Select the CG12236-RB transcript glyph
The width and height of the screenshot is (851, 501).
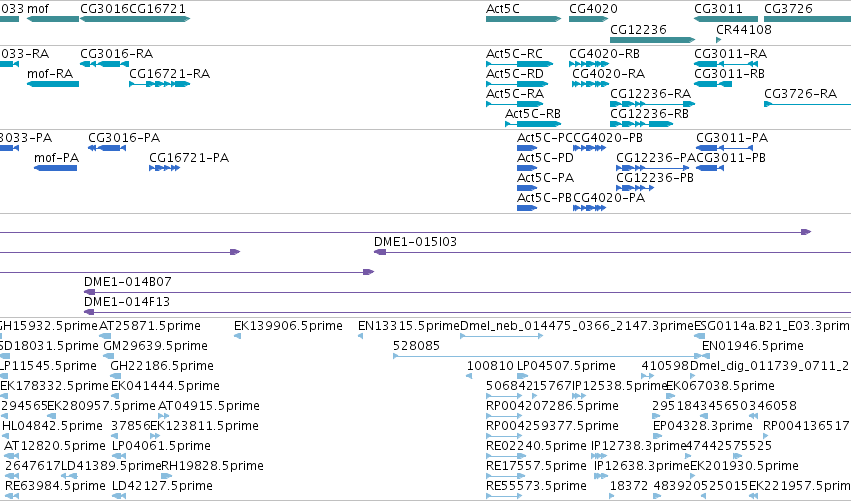point(642,124)
